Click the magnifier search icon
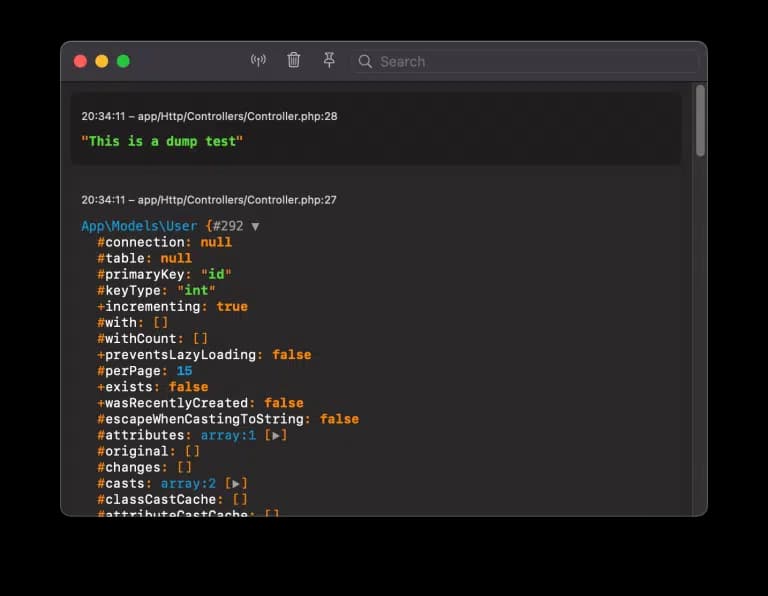768x596 pixels. 365,61
